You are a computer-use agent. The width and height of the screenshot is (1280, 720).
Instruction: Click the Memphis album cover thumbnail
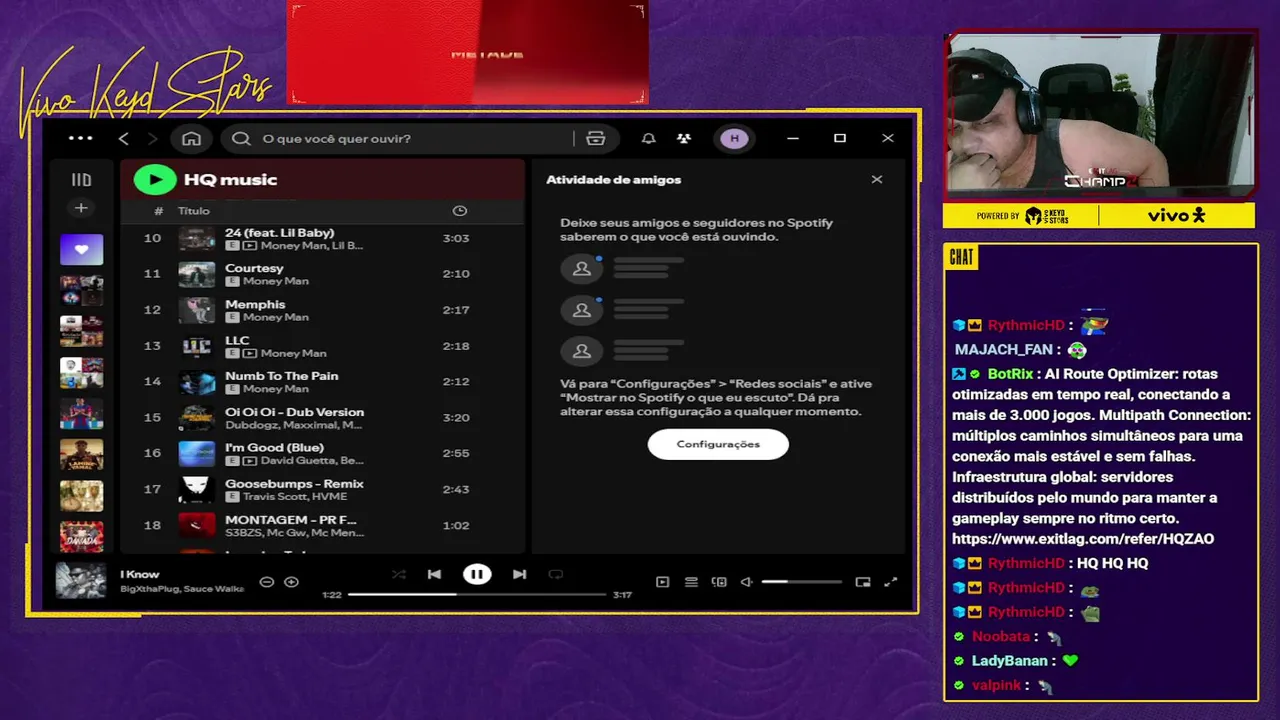point(197,310)
